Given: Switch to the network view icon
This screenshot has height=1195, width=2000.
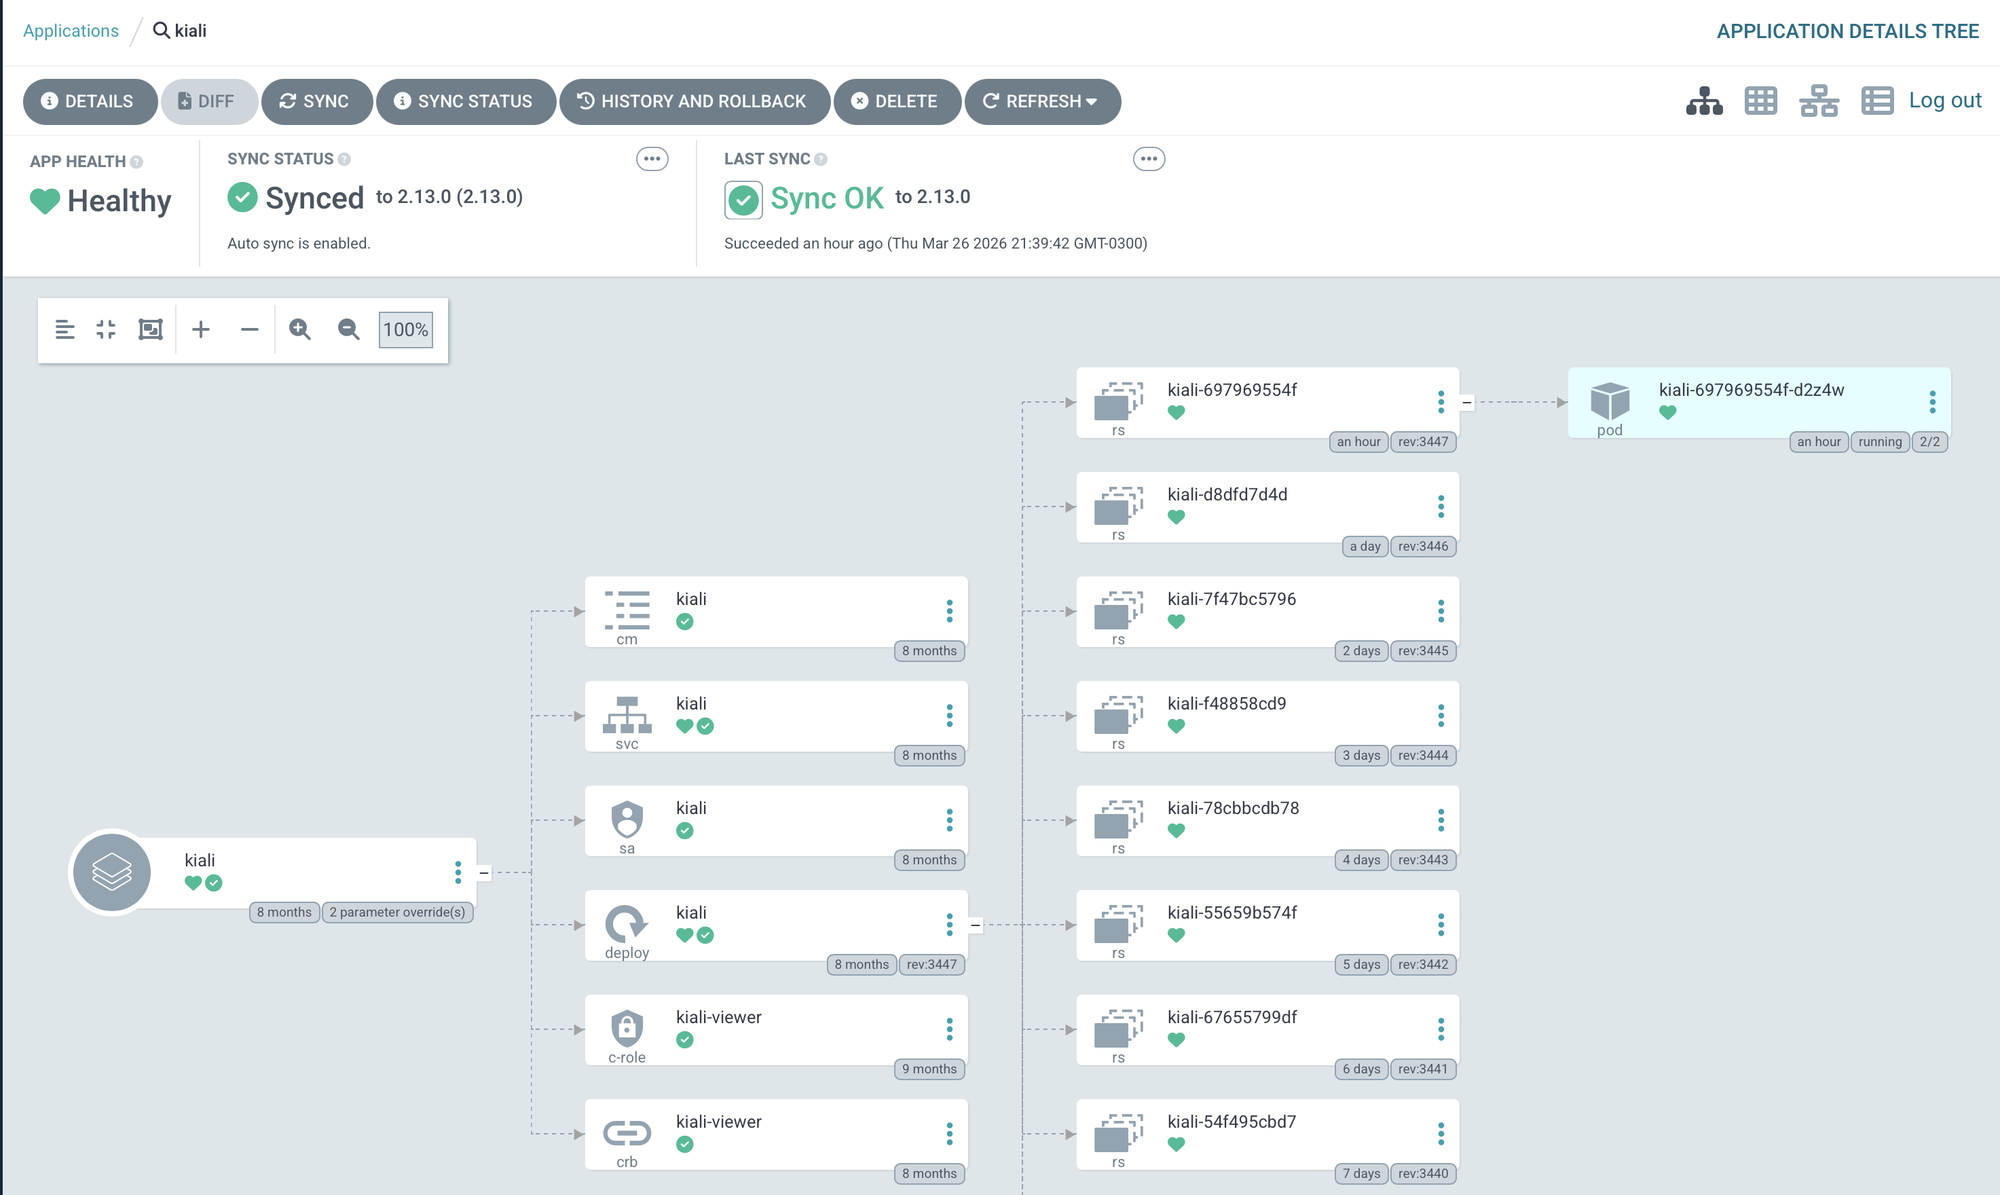Looking at the screenshot, I should pos(1819,101).
